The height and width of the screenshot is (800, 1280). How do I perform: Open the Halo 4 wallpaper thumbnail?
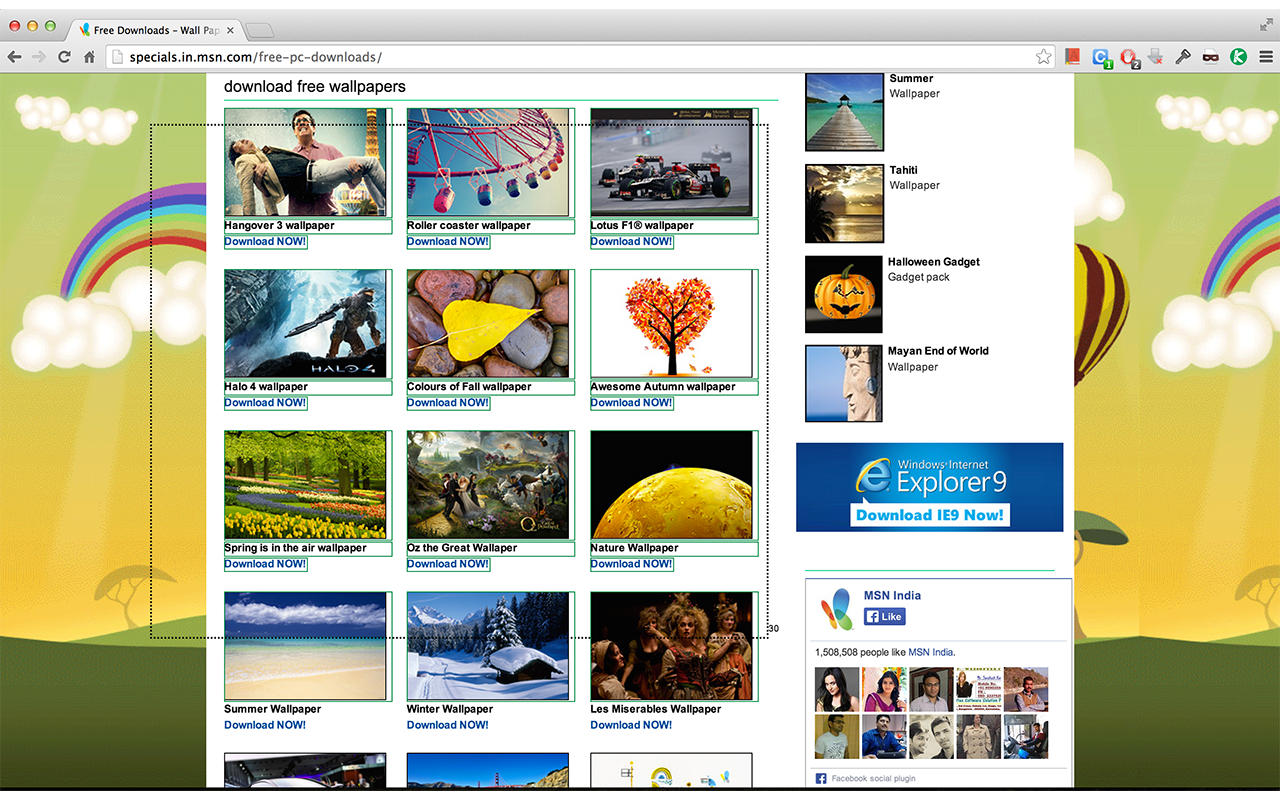coord(305,323)
